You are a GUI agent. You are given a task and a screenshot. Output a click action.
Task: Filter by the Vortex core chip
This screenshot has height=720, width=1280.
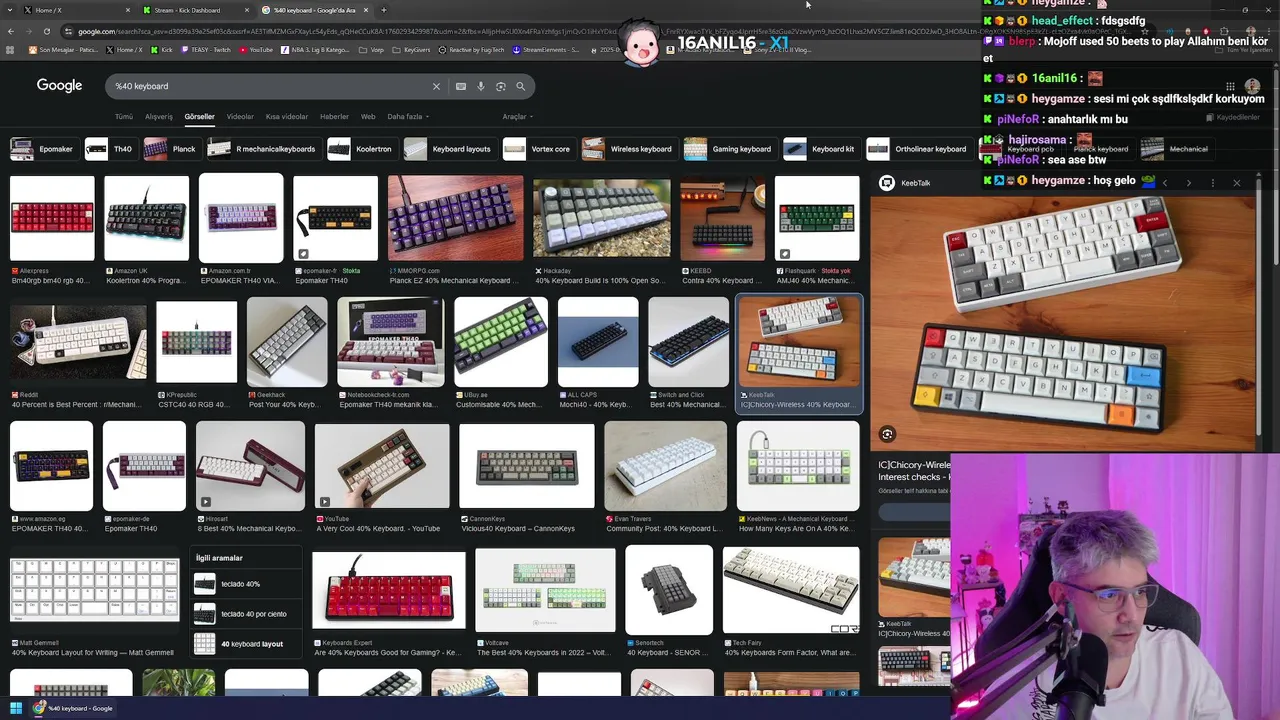click(538, 149)
